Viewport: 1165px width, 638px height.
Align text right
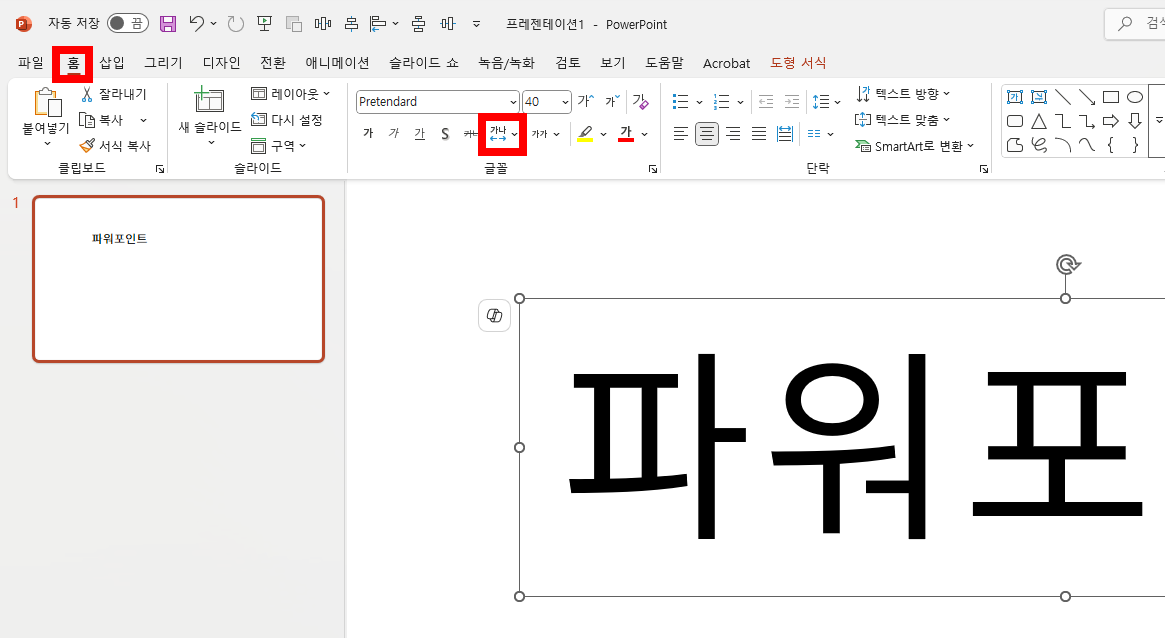pos(733,134)
